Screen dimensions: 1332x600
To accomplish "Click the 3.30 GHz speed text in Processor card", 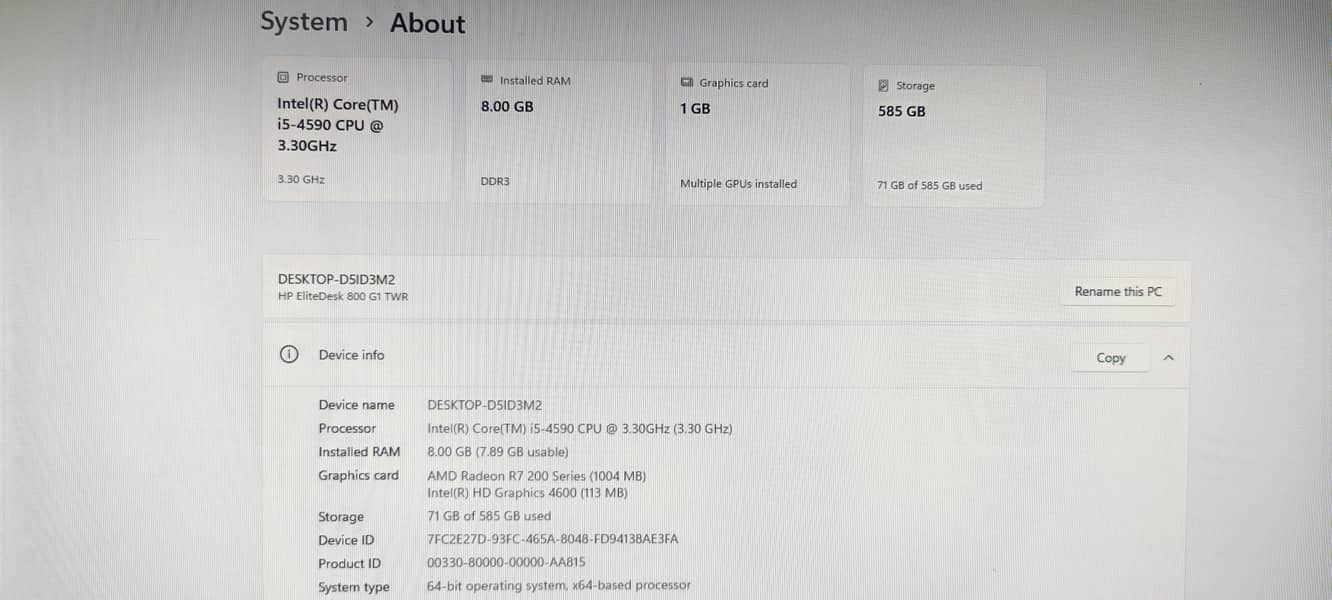I will pos(301,180).
